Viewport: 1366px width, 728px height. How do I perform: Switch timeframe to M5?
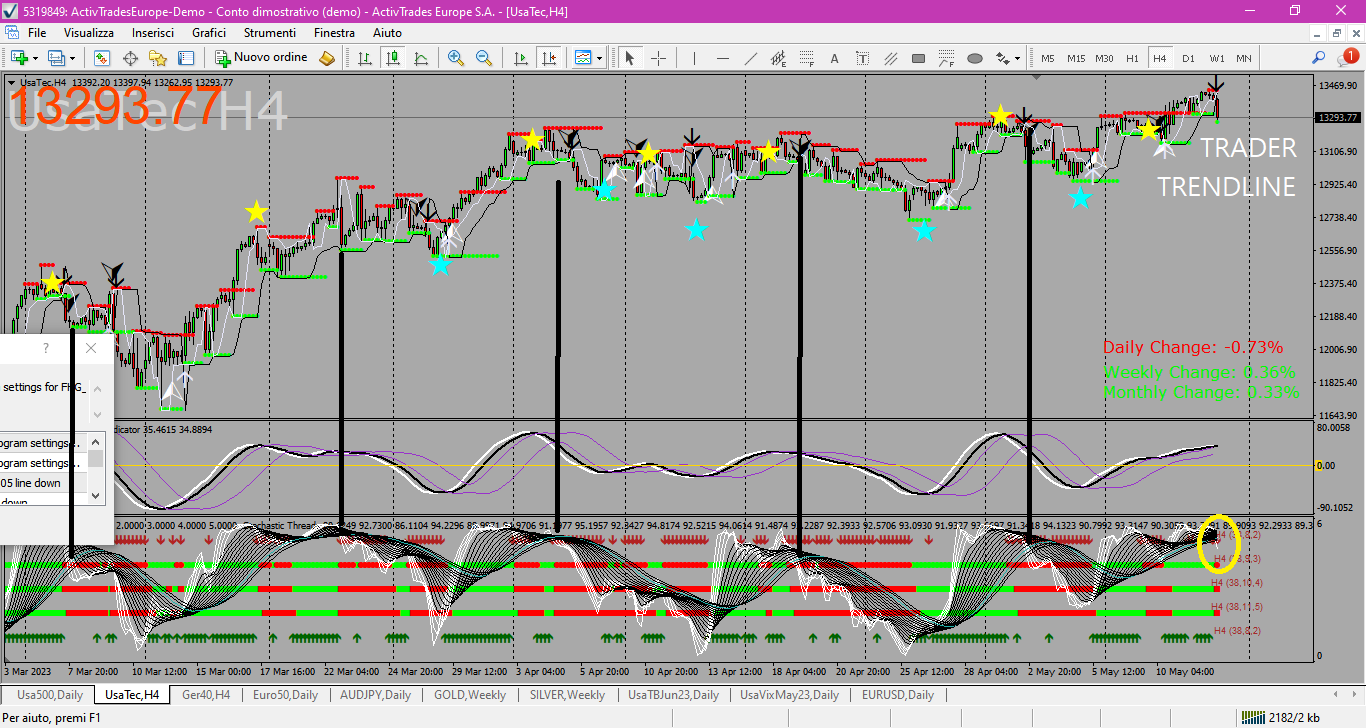(1048, 58)
